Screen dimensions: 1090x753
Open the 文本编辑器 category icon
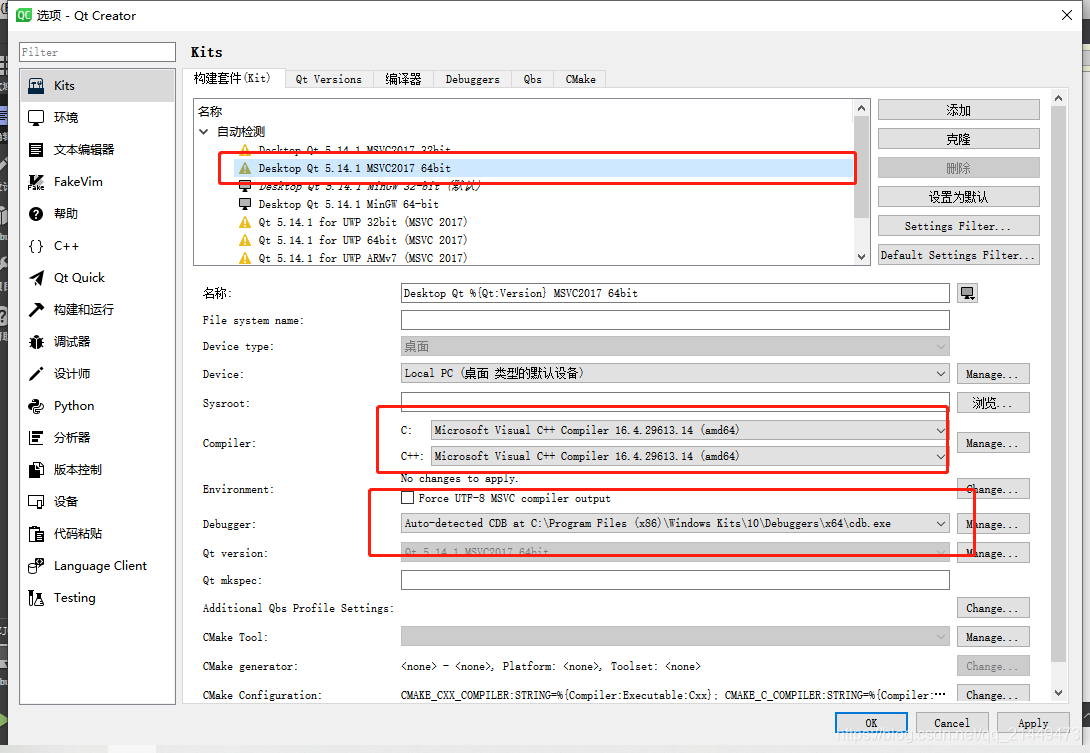click(x=36, y=149)
